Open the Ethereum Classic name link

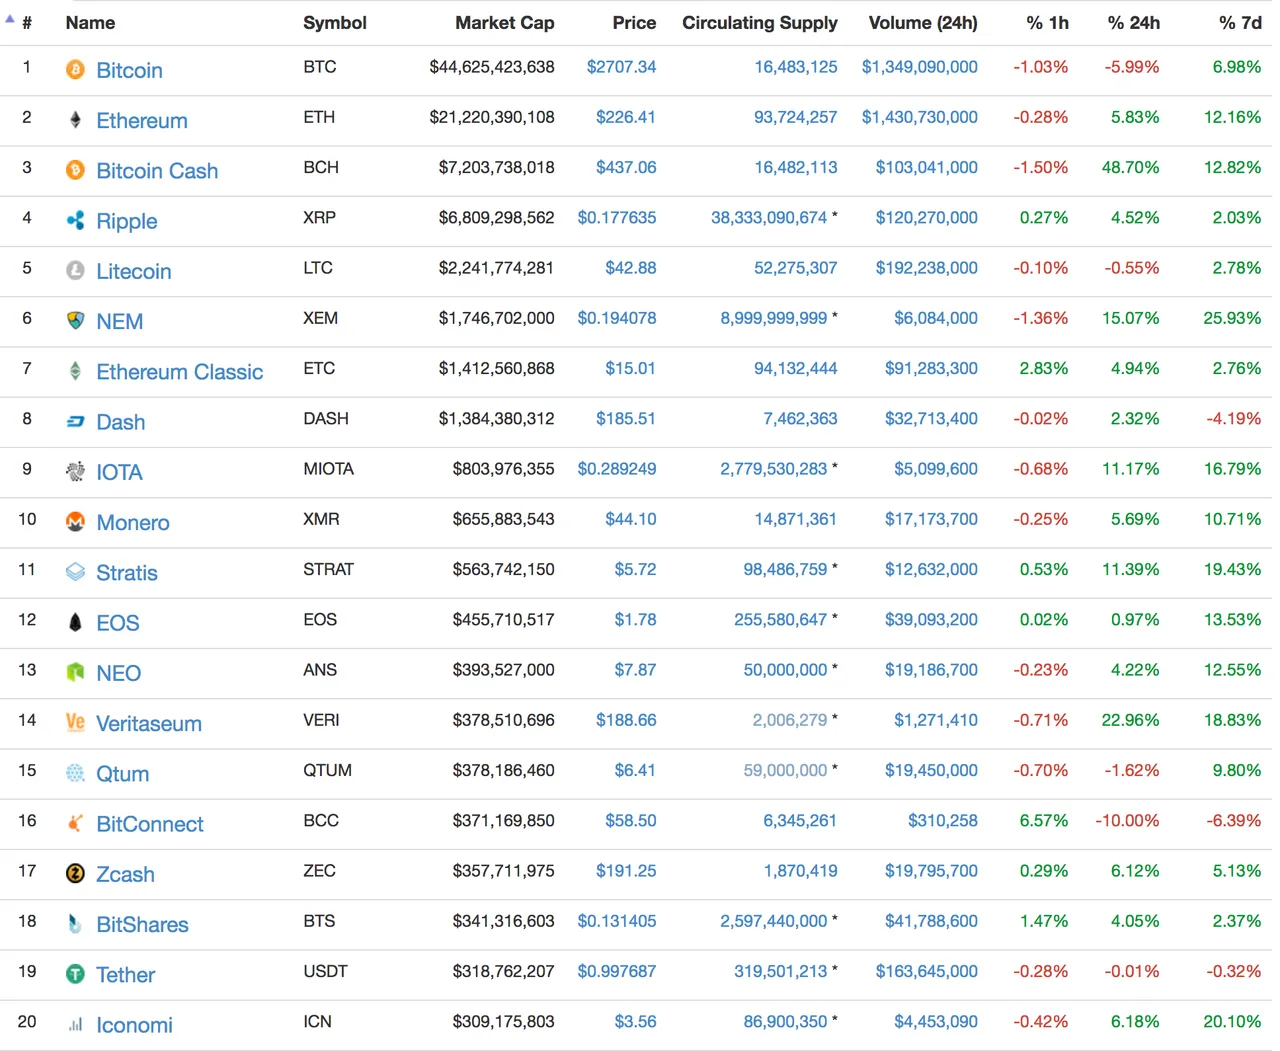pos(180,371)
